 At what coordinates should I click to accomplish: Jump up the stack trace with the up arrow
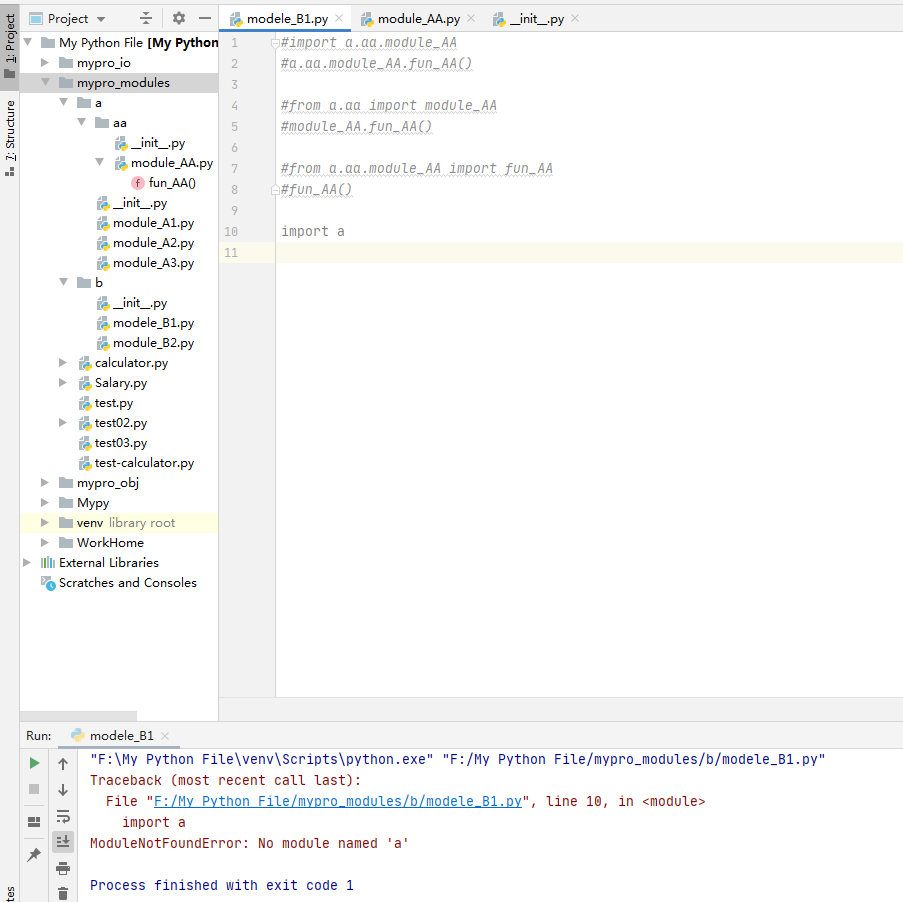[63, 764]
